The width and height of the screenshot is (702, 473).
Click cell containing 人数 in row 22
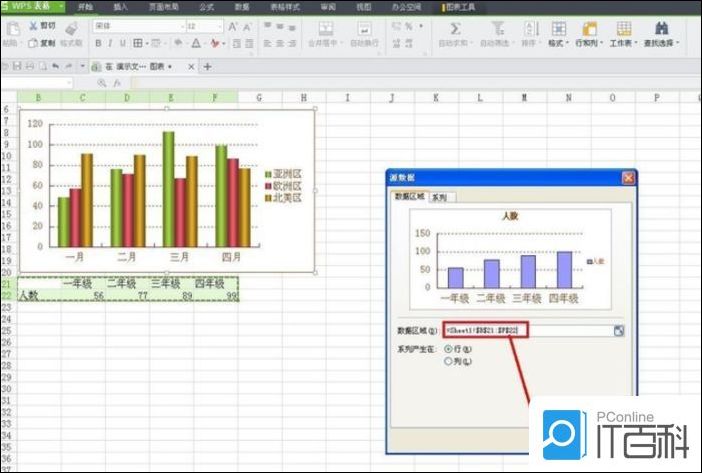coord(39,295)
